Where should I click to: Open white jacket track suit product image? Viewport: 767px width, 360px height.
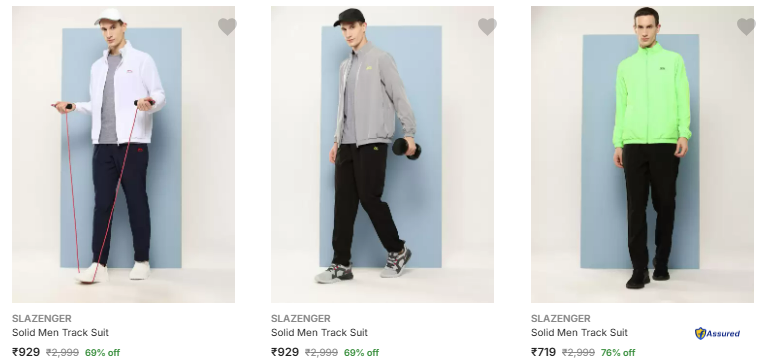[123, 154]
